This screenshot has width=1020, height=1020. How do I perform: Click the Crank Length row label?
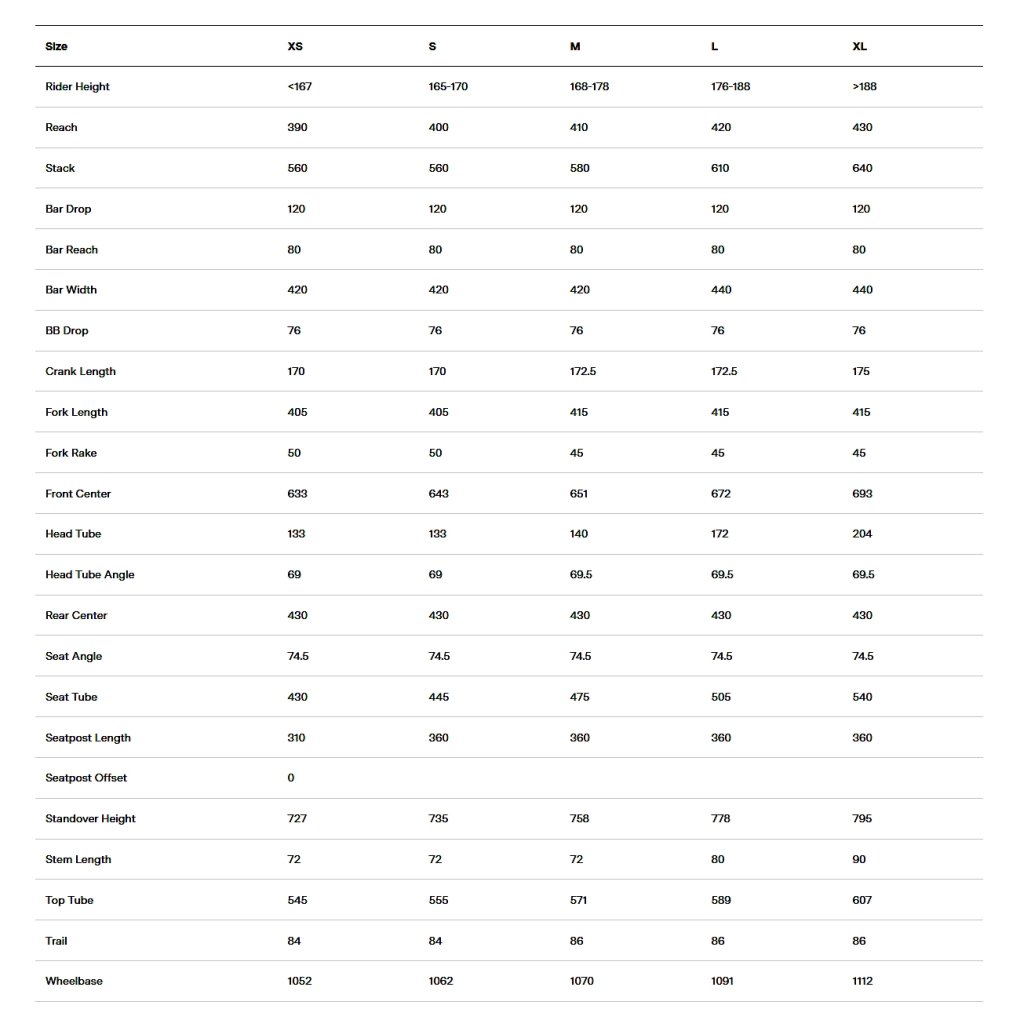click(80, 372)
